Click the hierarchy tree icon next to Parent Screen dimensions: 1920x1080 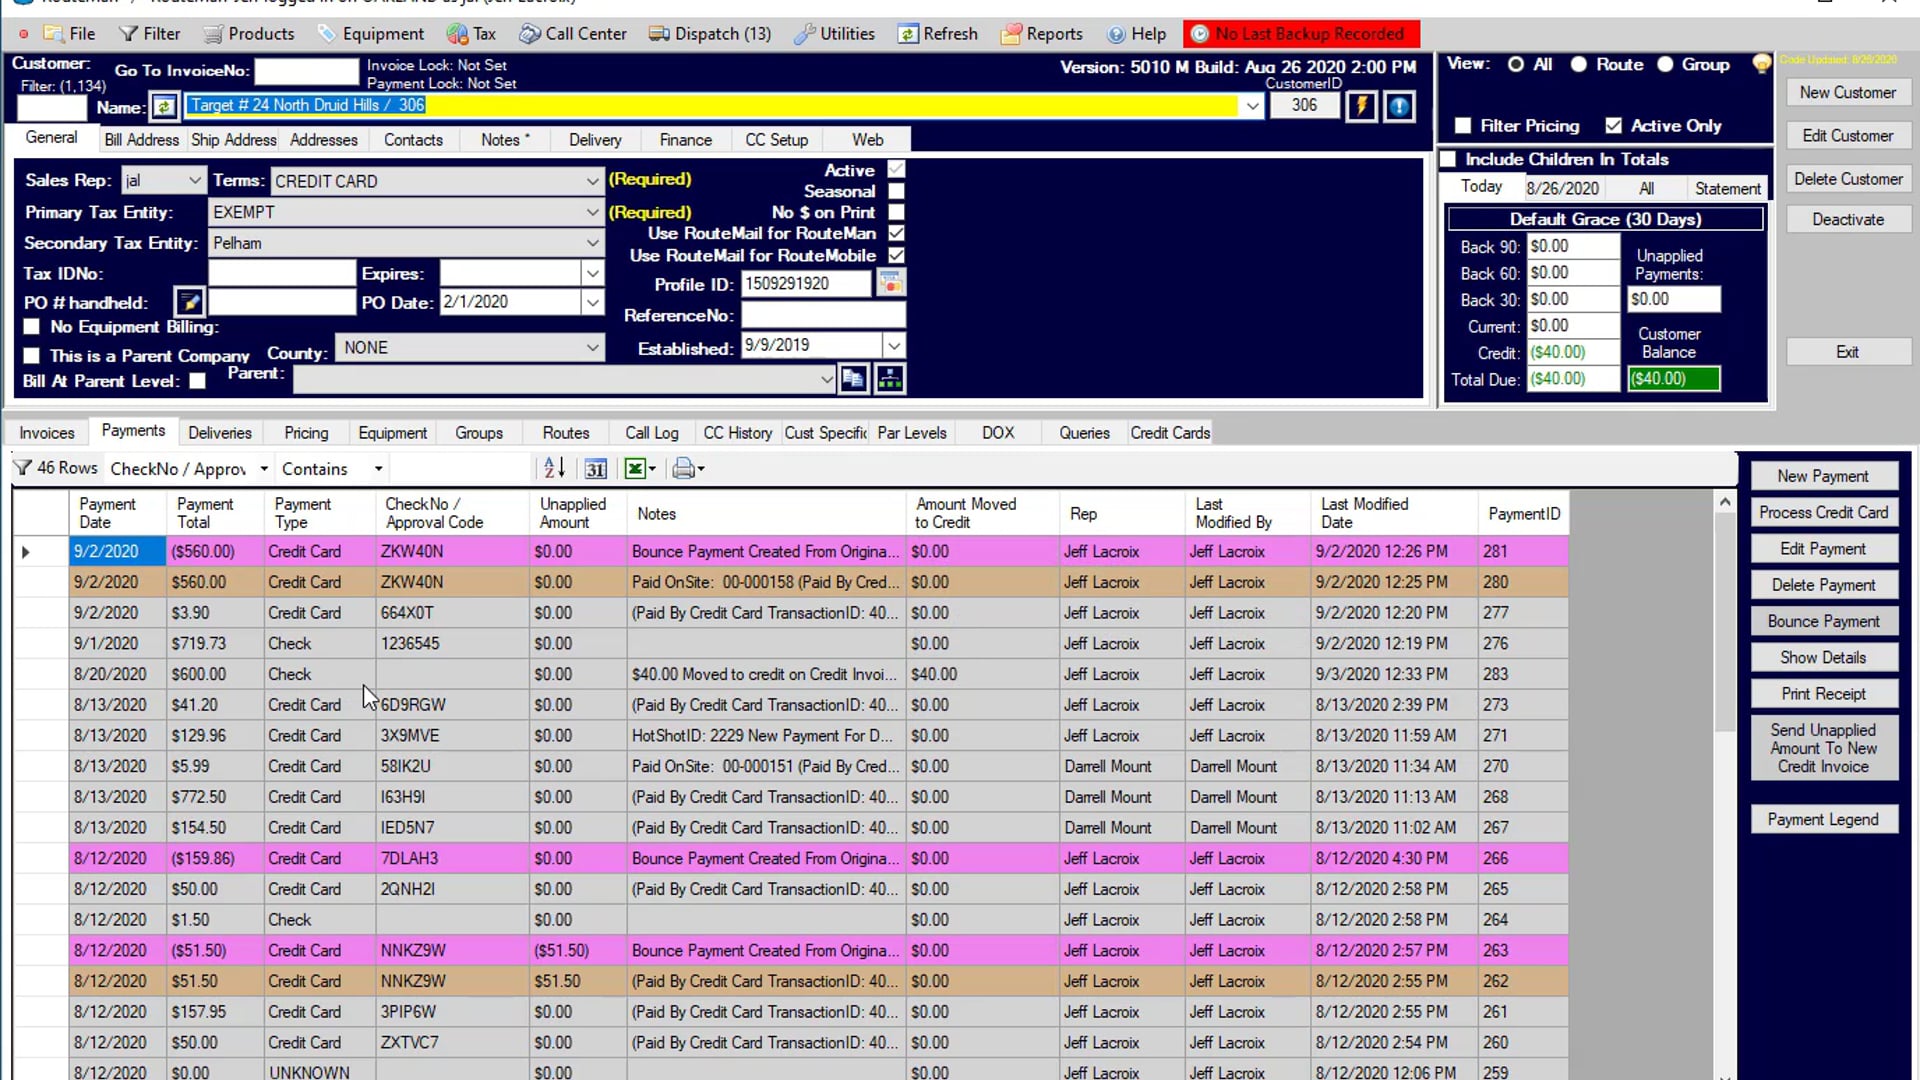(890, 379)
